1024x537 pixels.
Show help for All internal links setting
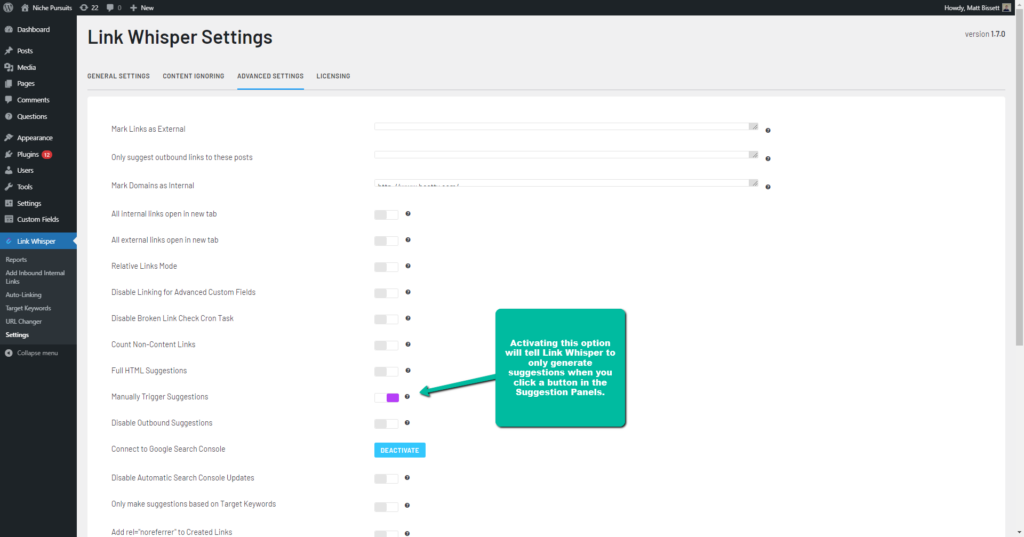tap(408, 214)
